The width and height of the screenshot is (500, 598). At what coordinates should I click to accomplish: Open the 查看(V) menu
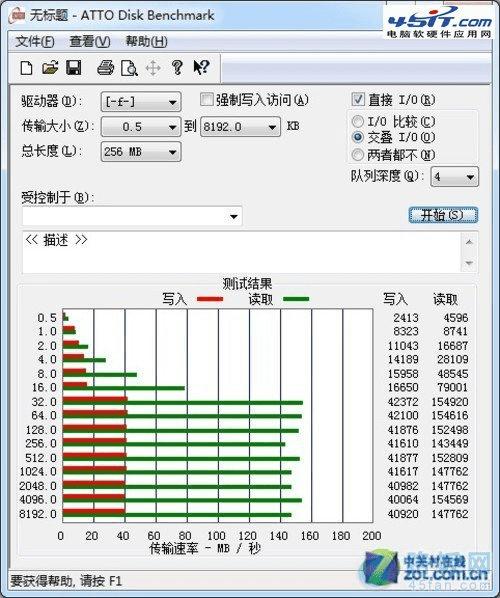click(x=90, y=42)
